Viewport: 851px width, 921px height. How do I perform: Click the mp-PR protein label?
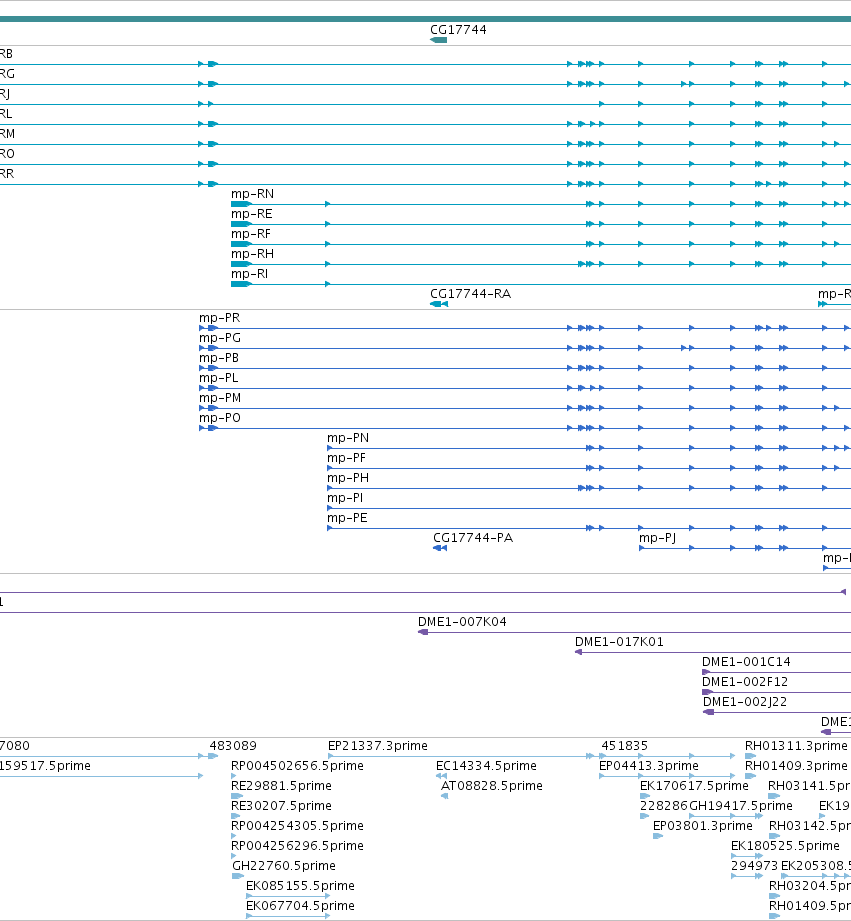(x=220, y=318)
